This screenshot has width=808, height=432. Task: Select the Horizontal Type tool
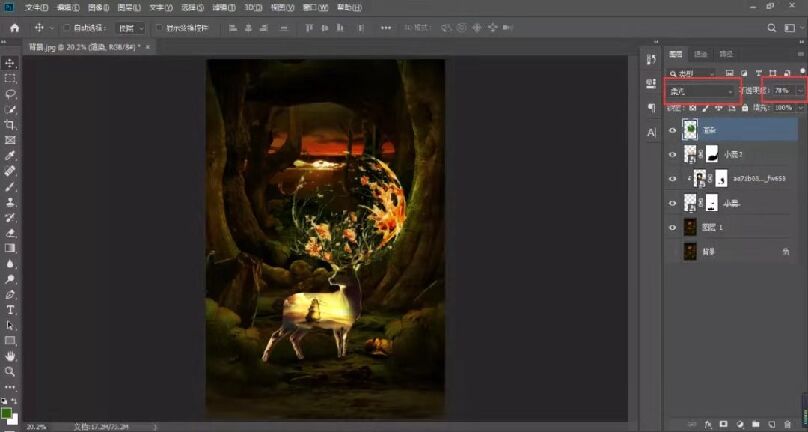tap(10, 310)
